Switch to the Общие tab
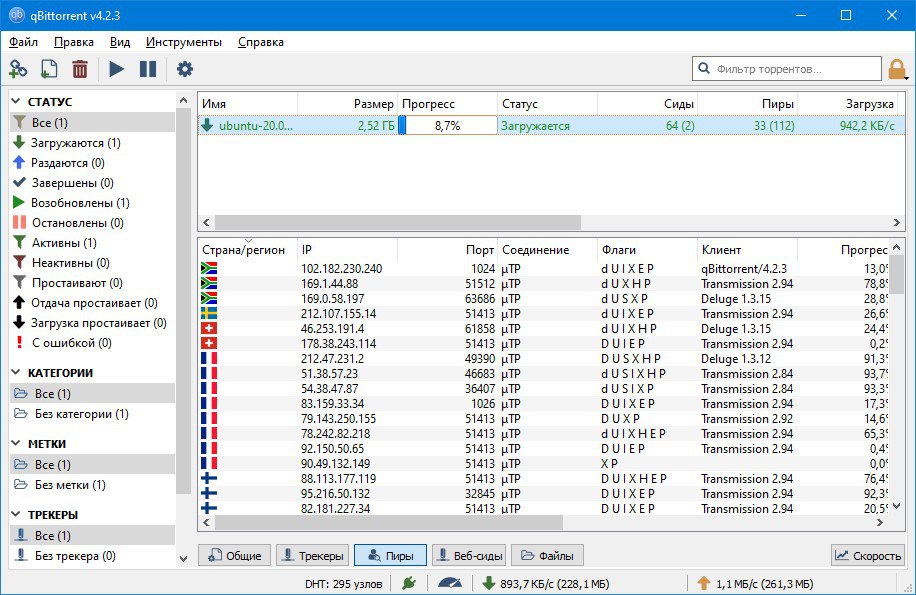 coord(234,555)
